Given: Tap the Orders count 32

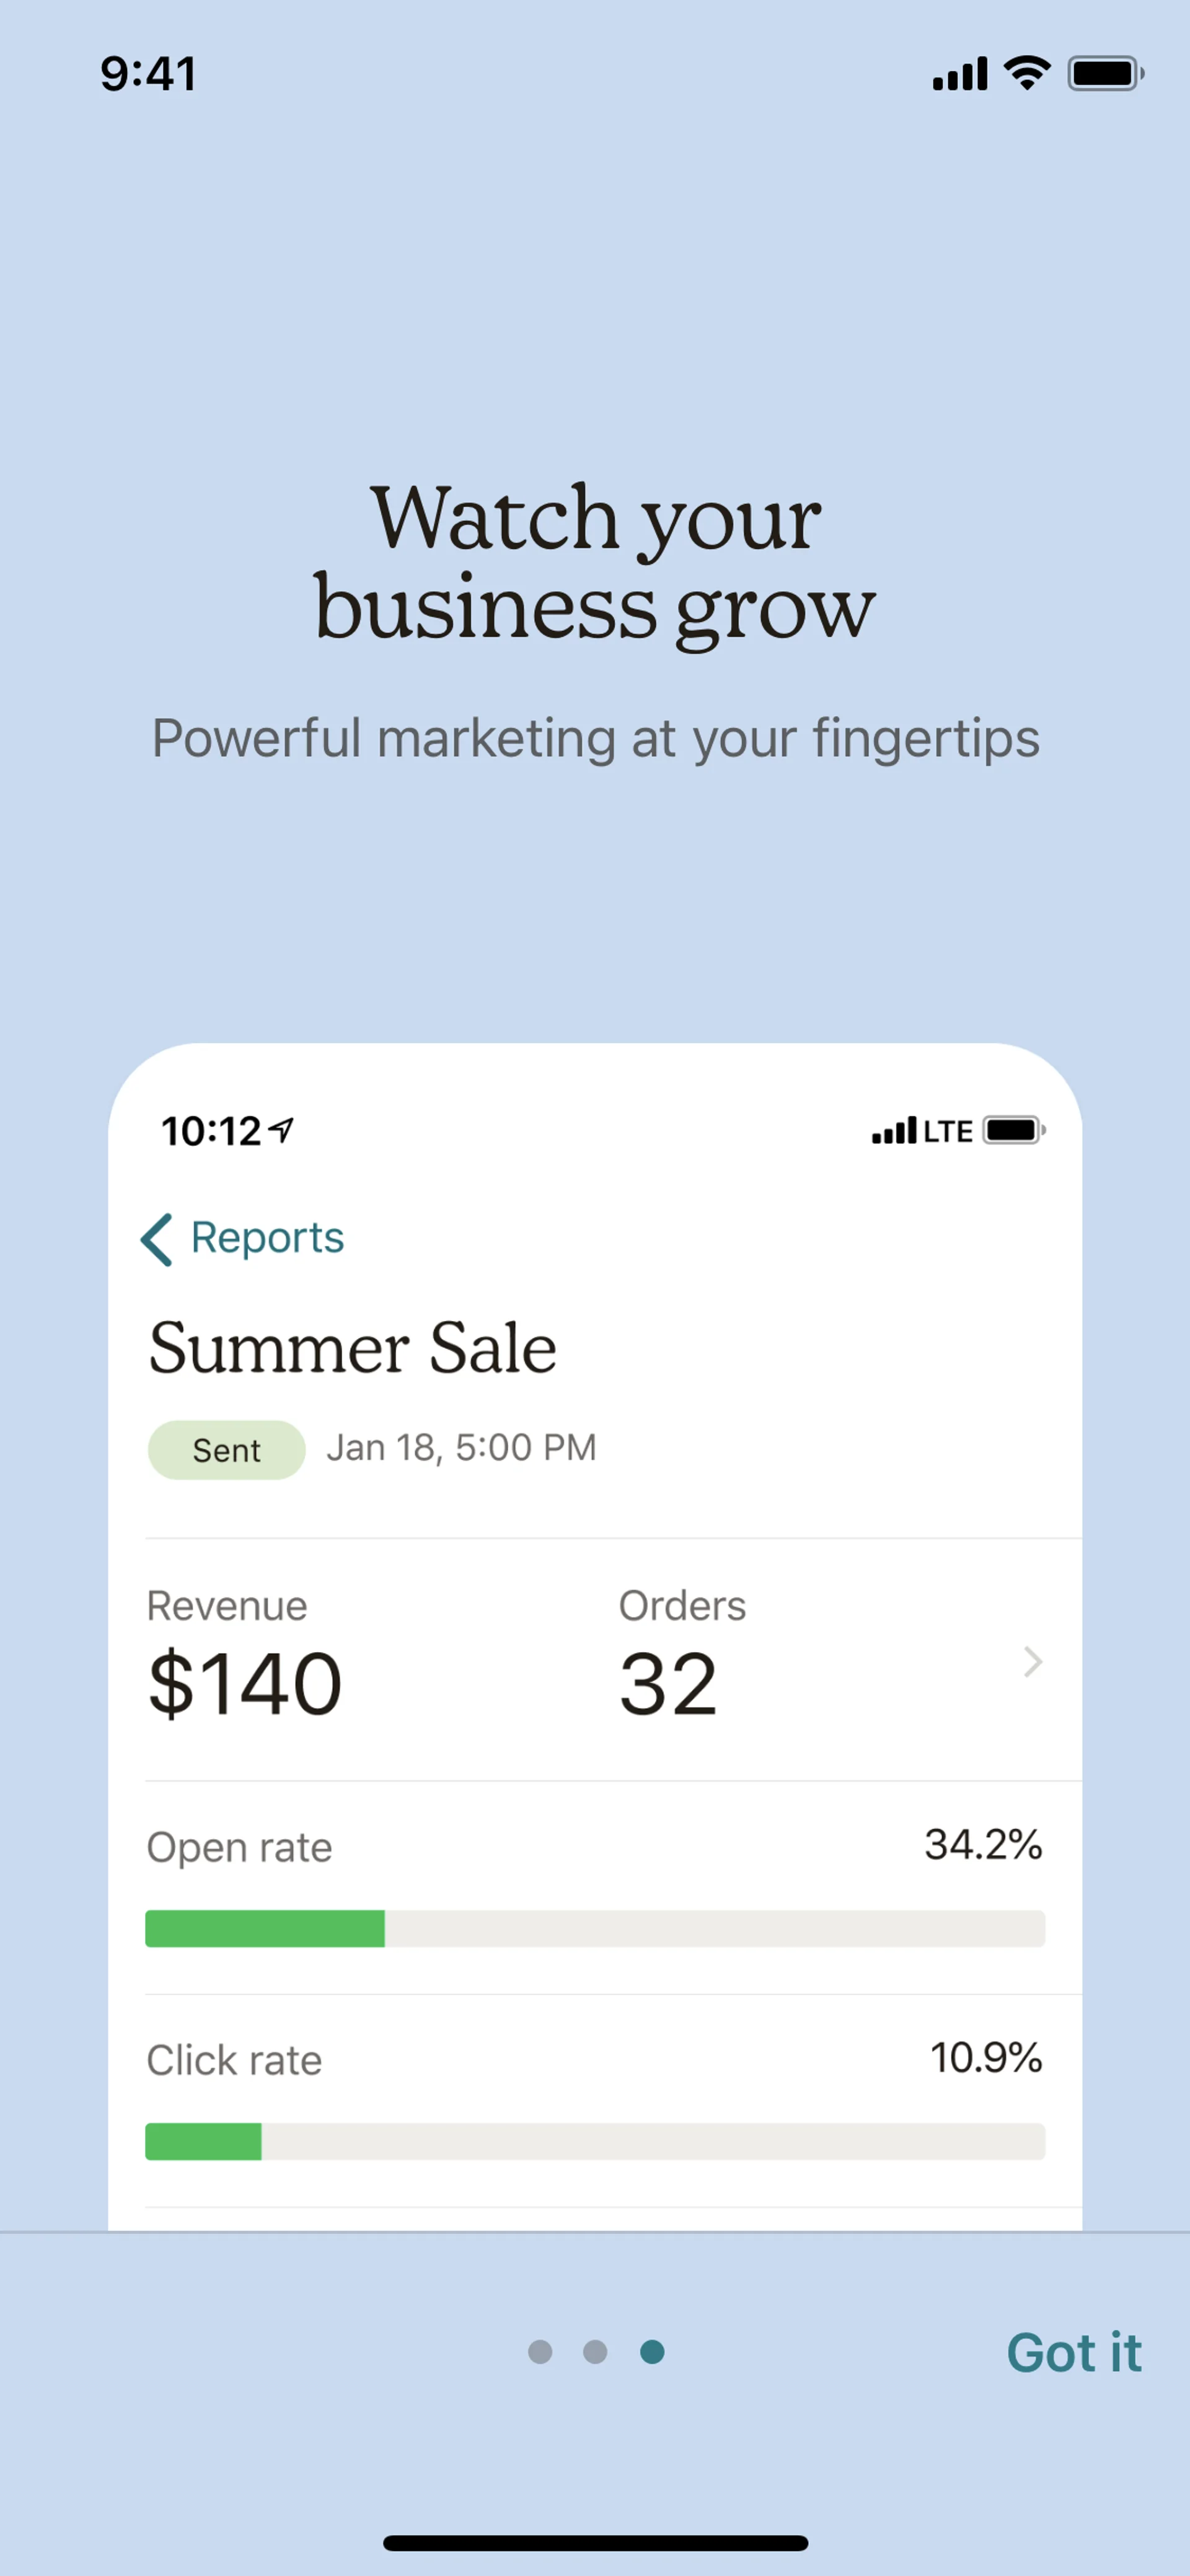Looking at the screenshot, I should pyautogui.click(x=668, y=1684).
